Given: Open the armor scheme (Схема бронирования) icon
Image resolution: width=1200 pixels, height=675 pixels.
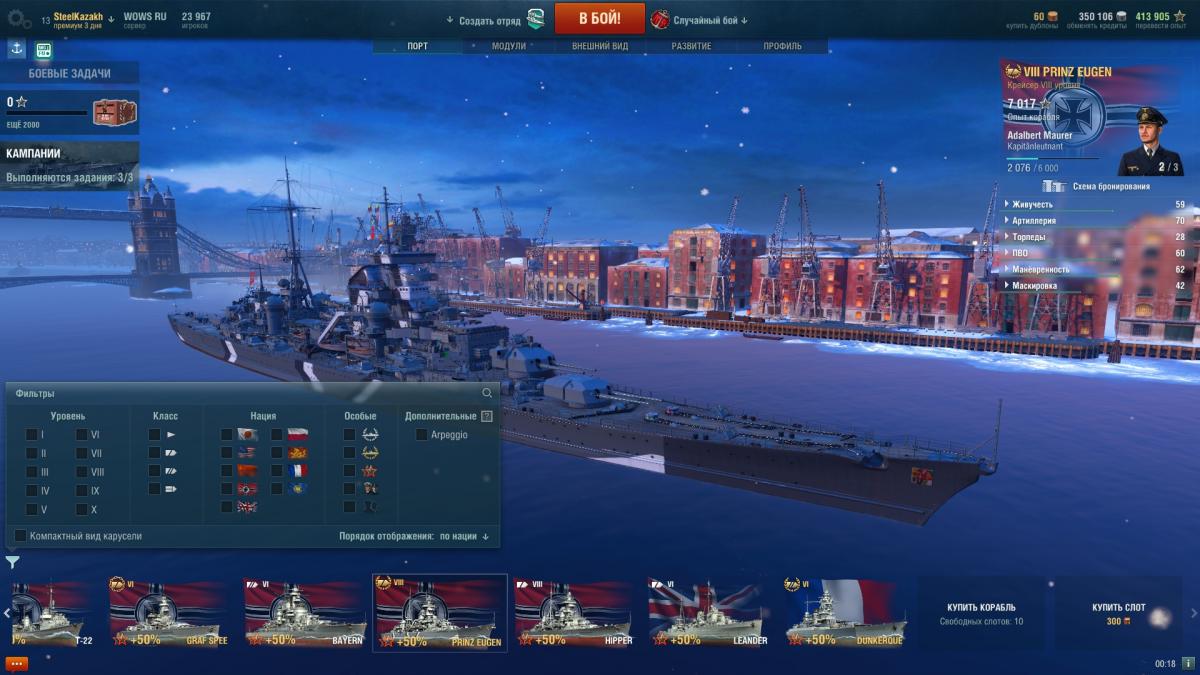Looking at the screenshot, I should [1053, 186].
